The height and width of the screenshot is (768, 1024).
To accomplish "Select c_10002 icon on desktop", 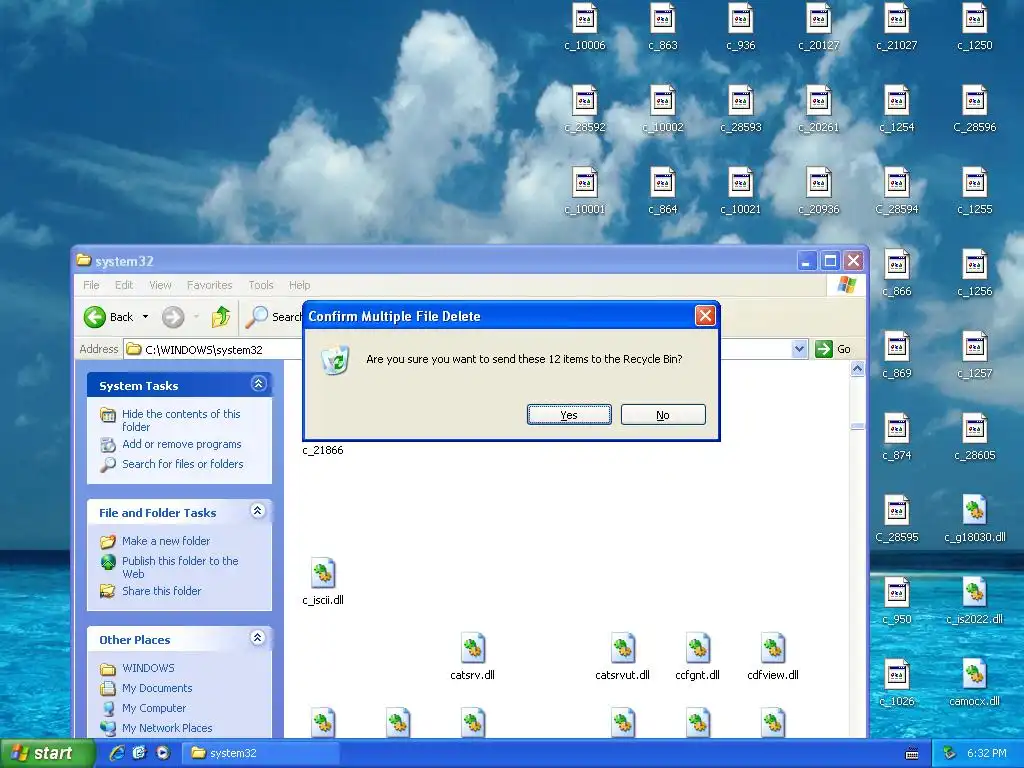I will pyautogui.click(x=663, y=101).
